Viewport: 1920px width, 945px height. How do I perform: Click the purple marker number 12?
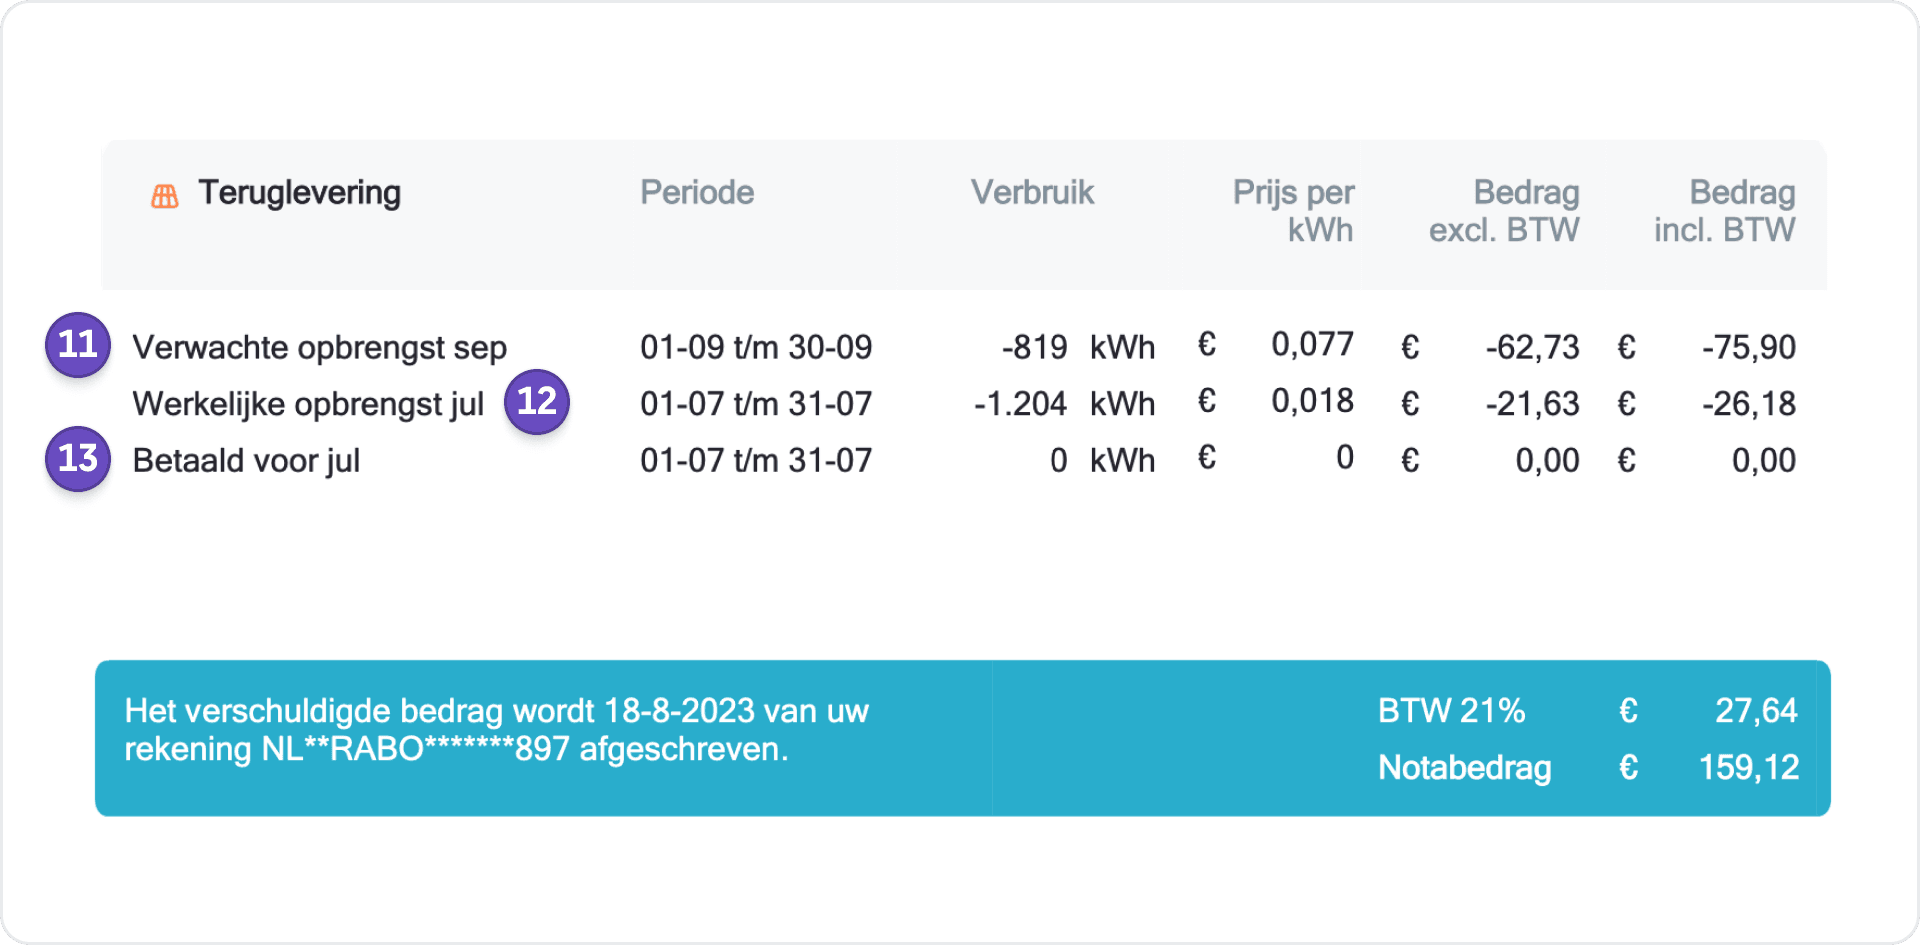[537, 402]
